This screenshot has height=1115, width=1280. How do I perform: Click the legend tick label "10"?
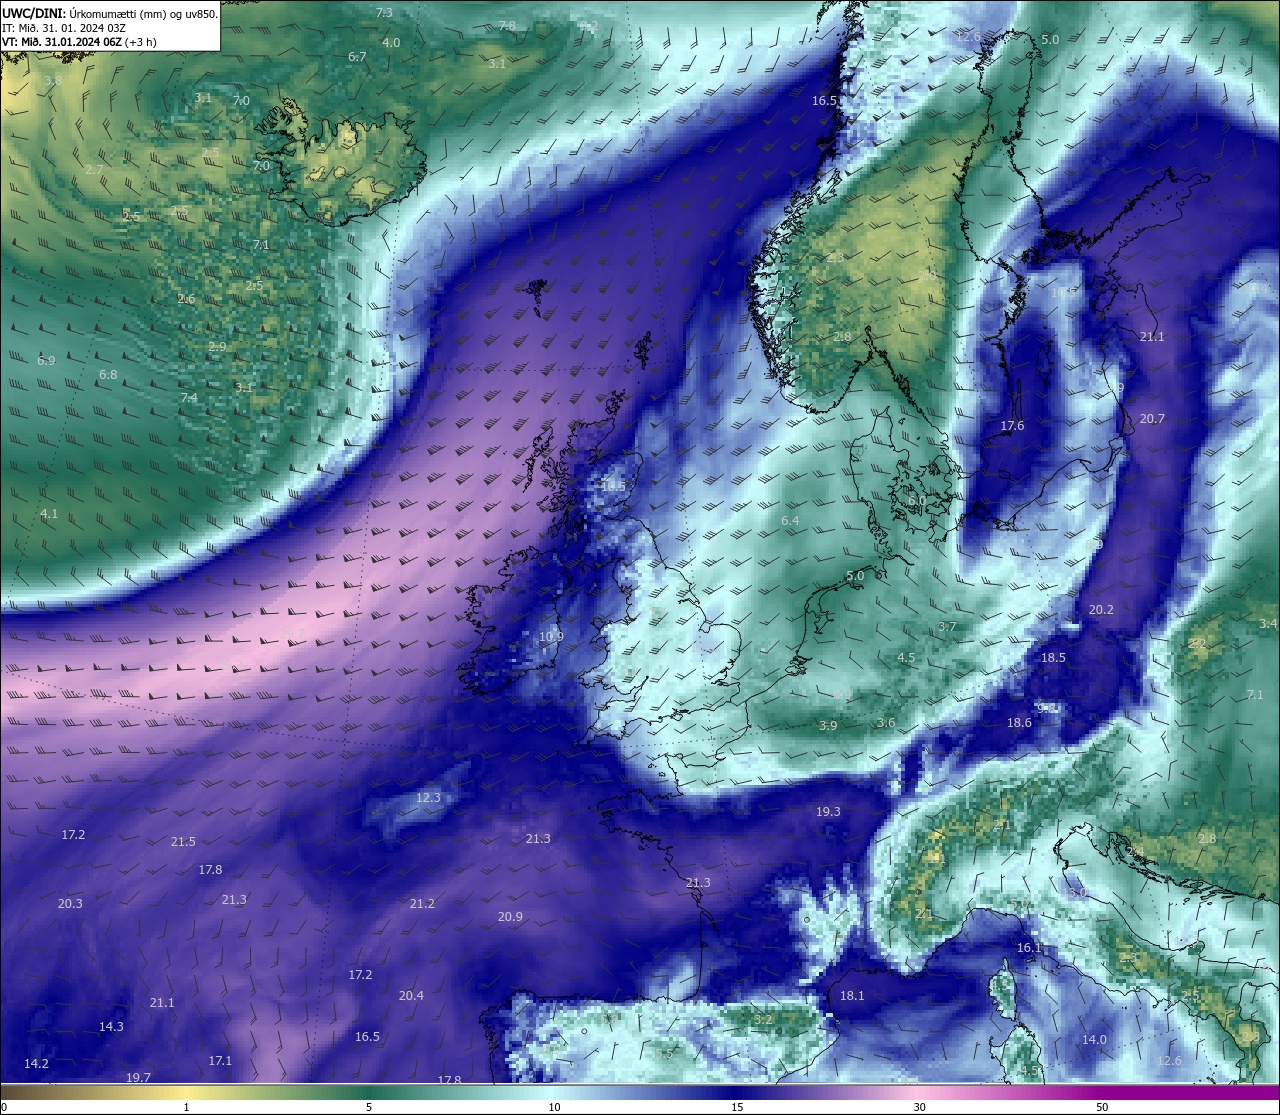click(x=553, y=1107)
